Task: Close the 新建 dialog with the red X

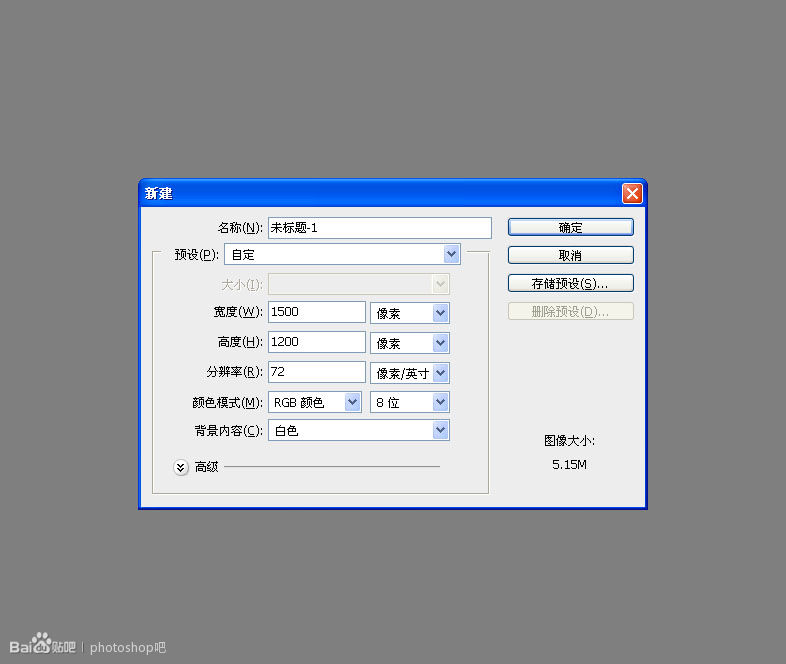Action: coord(632,193)
